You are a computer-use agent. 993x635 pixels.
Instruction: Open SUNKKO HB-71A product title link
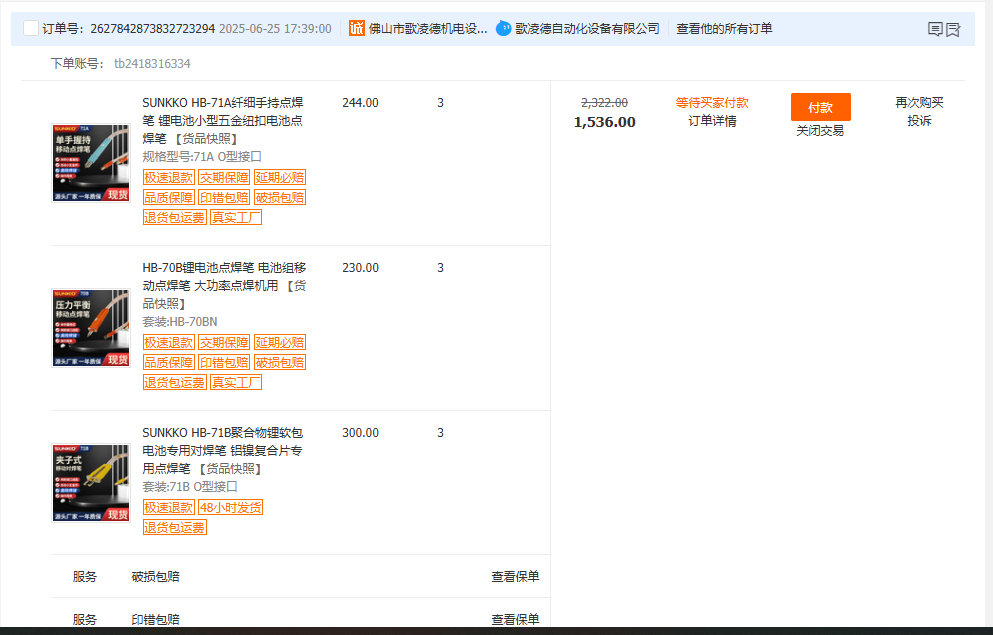pyautogui.click(x=223, y=120)
